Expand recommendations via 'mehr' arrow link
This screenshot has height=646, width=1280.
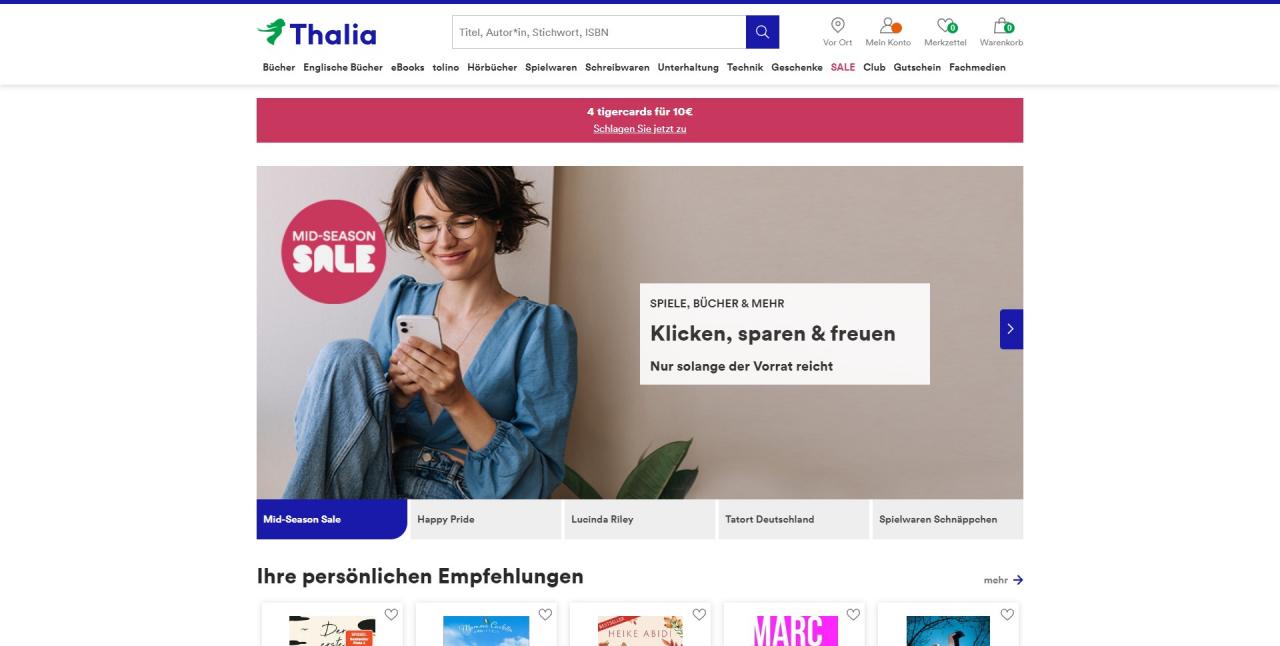[x=1003, y=580]
